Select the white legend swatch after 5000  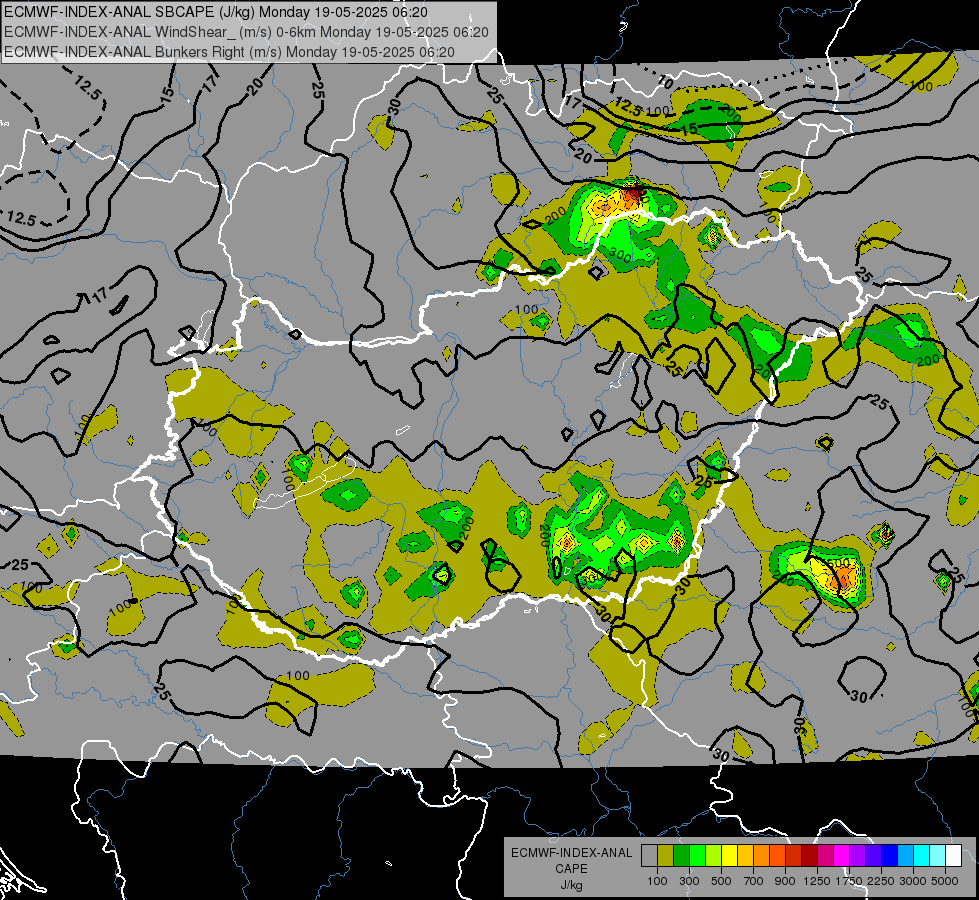click(954, 856)
